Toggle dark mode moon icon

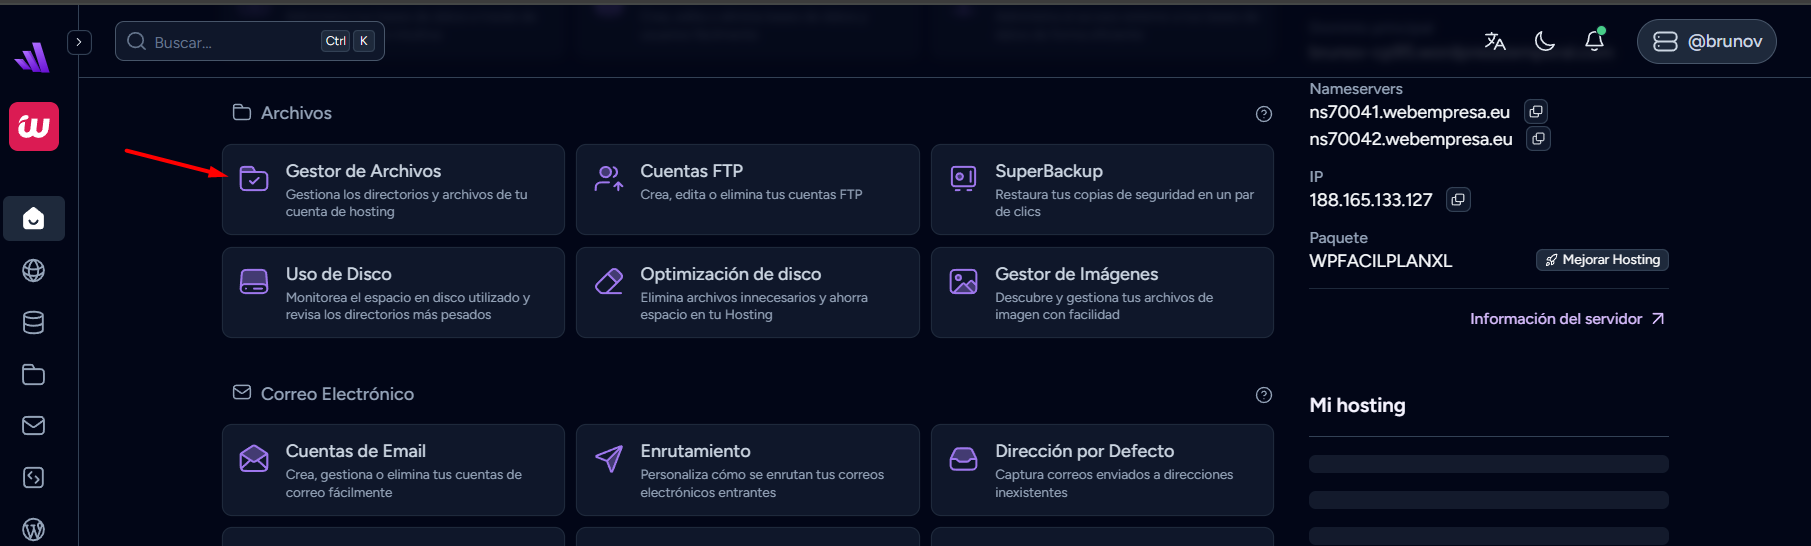(x=1545, y=41)
